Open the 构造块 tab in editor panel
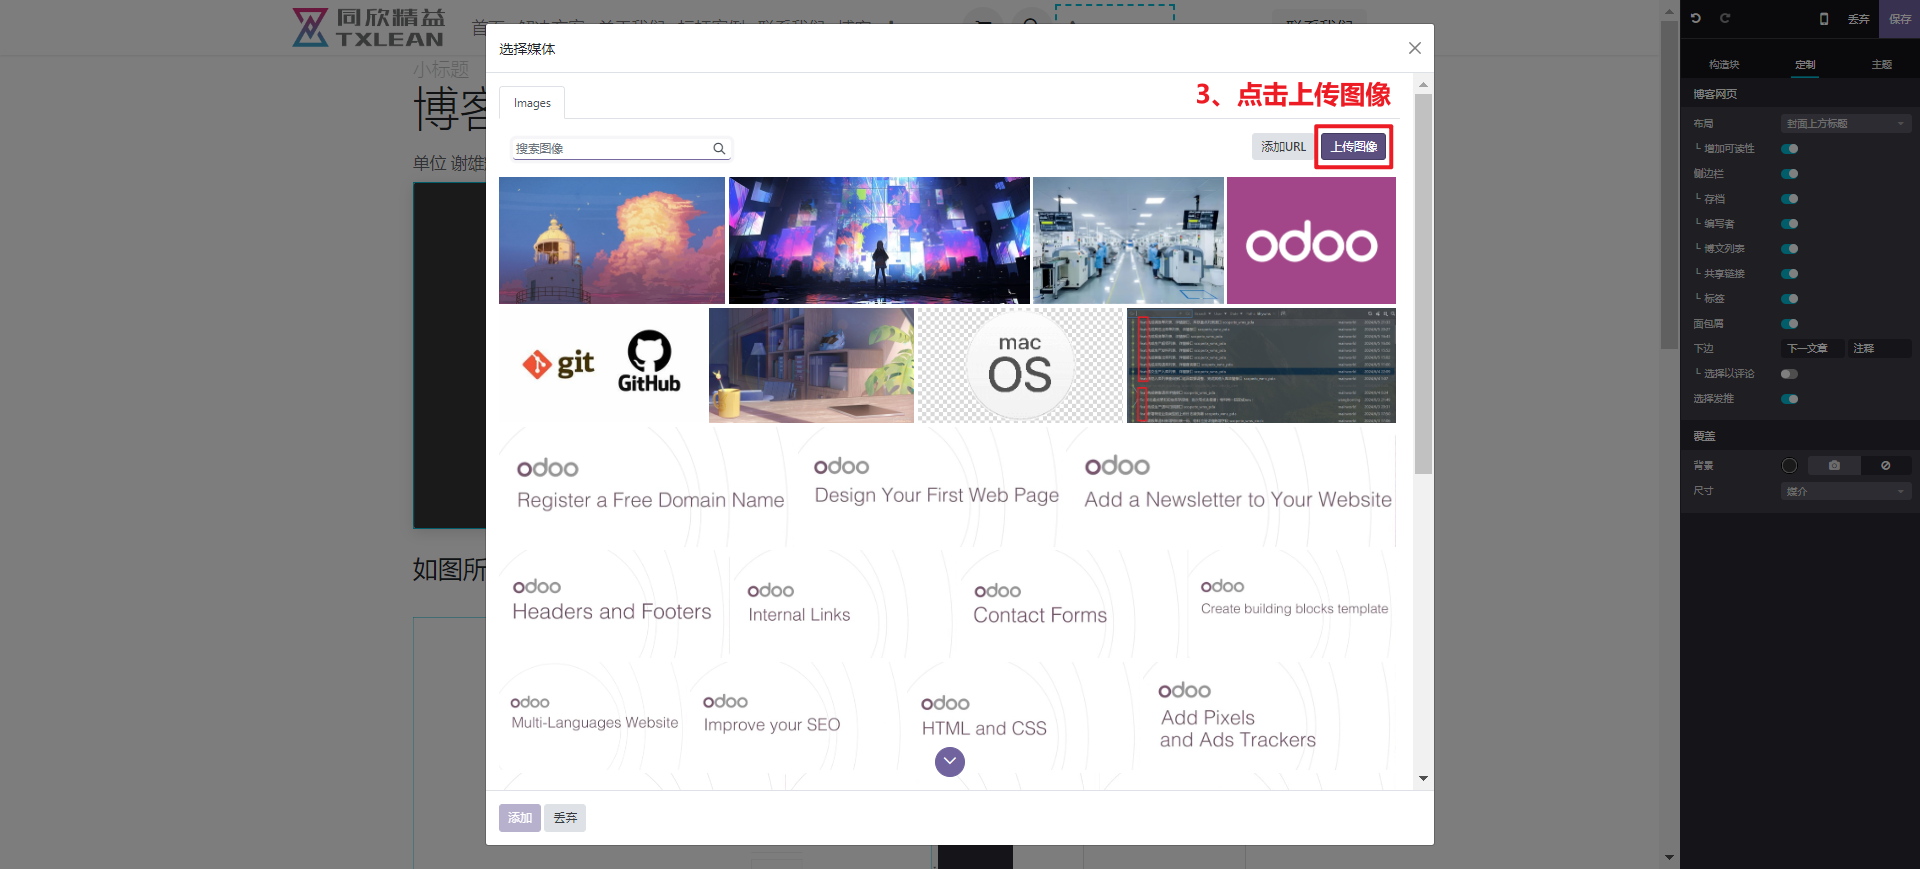 [1724, 65]
